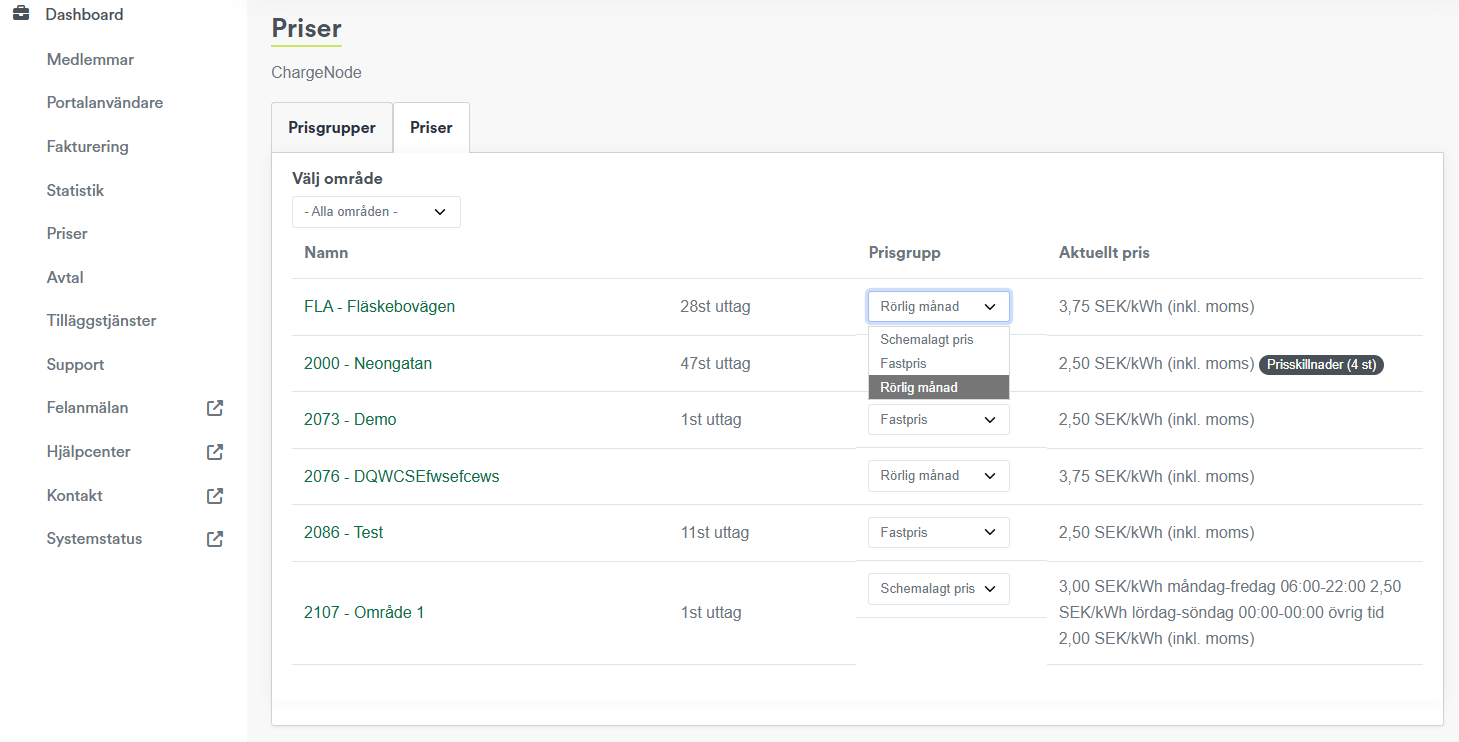Open price group dropdown for 2086 - Test
Image resolution: width=1459 pixels, height=742 pixels.
click(938, 533)
